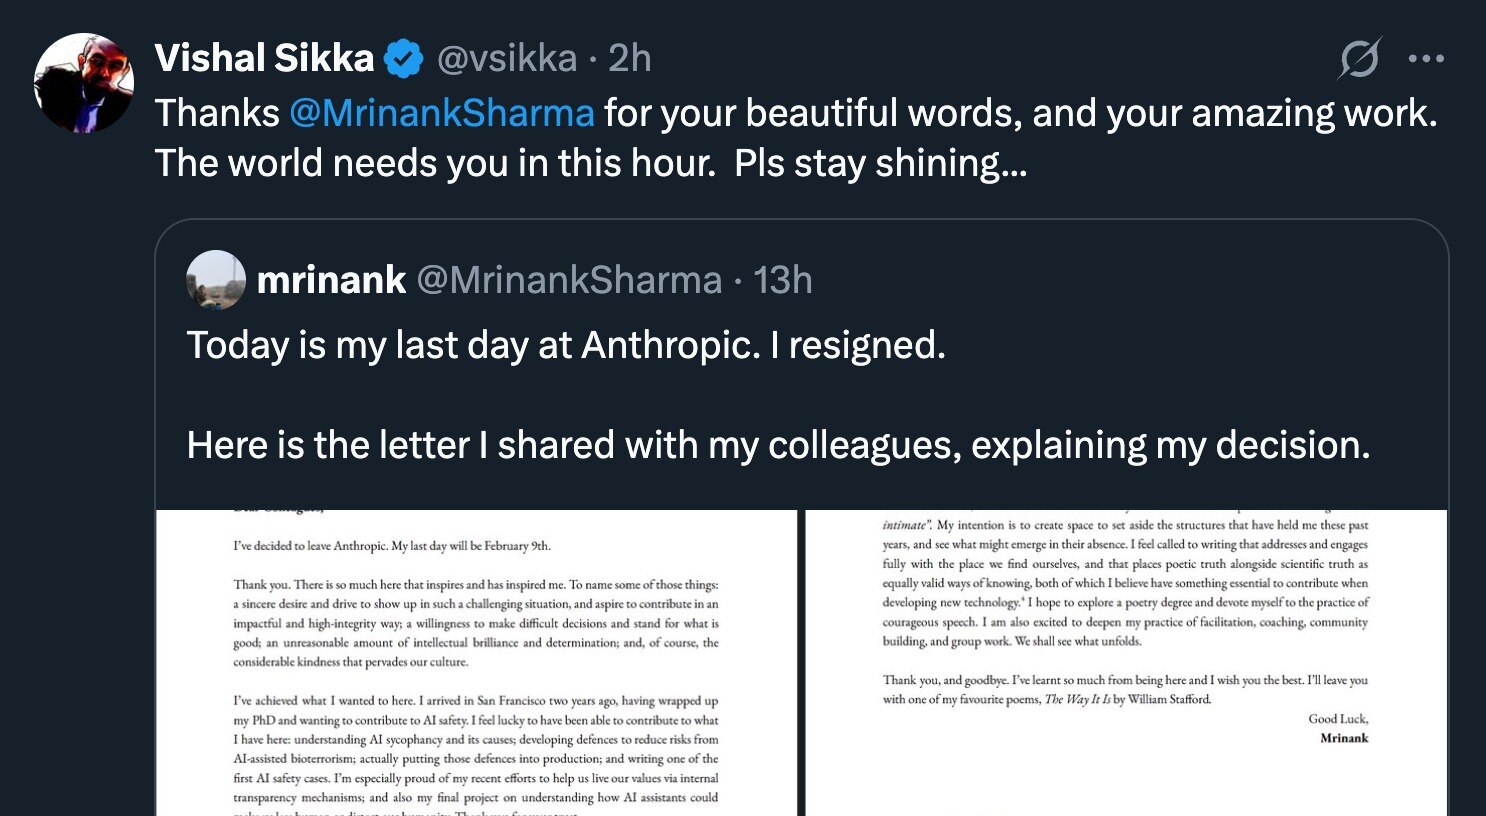Open the Vishal Sikka display name link

264,59
